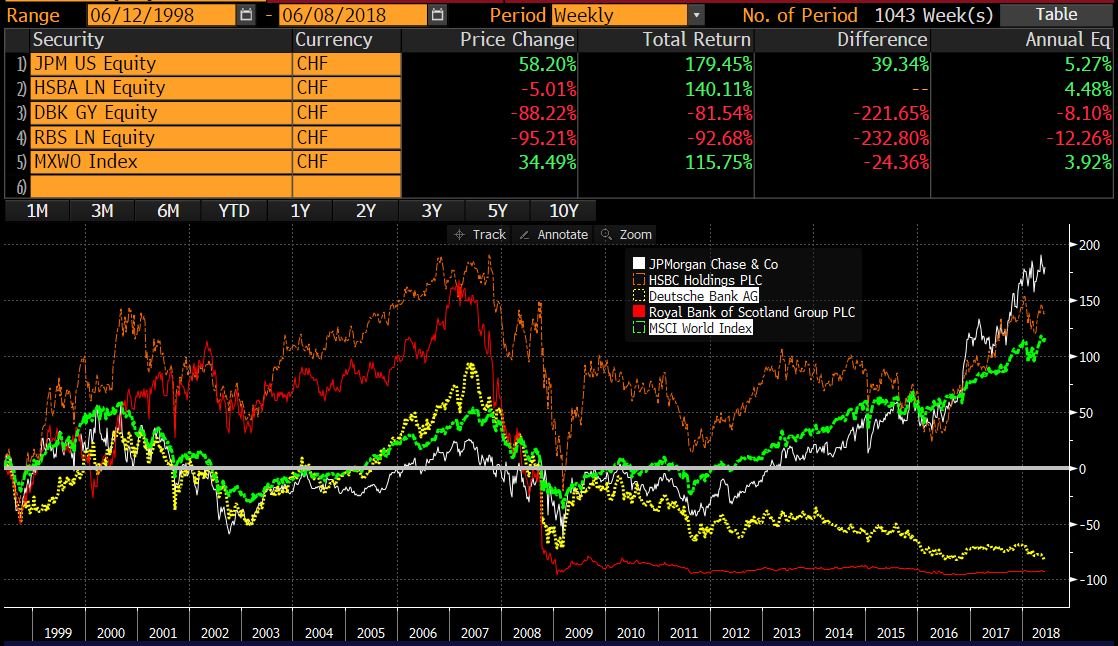This screenshot has height=646, width=1118.
Task: Click the HSBA LN Equity security field
Action: point(161,88)
